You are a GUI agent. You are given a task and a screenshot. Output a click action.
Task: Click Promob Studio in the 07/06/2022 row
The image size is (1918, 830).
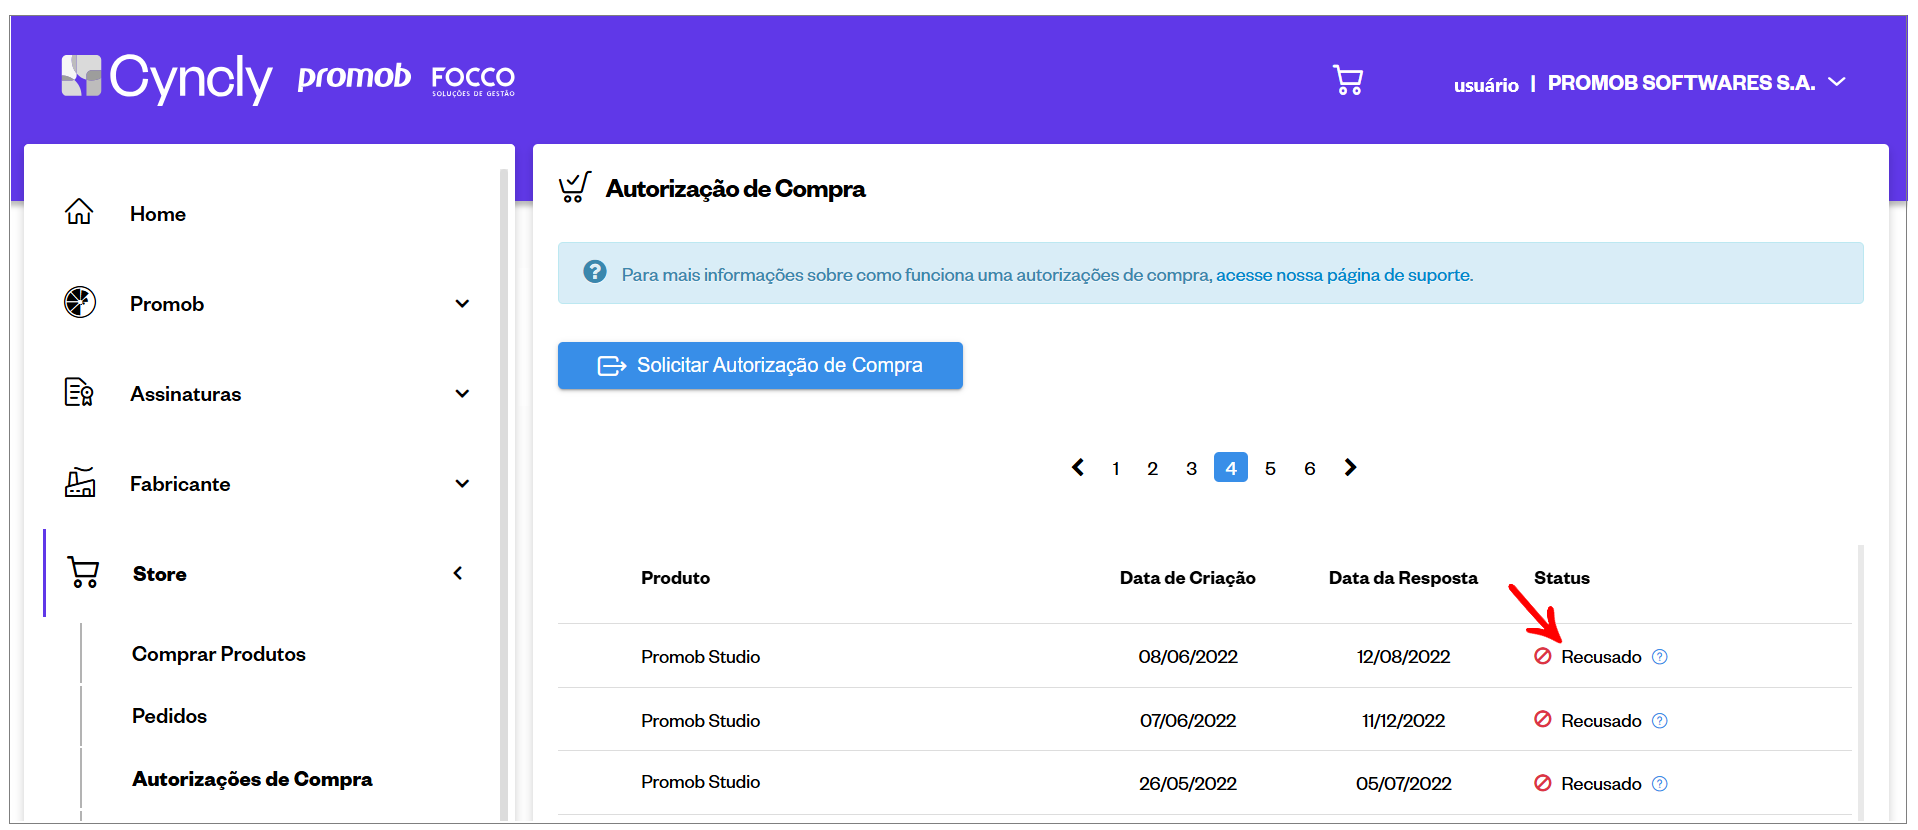click(x=700, y=721)
